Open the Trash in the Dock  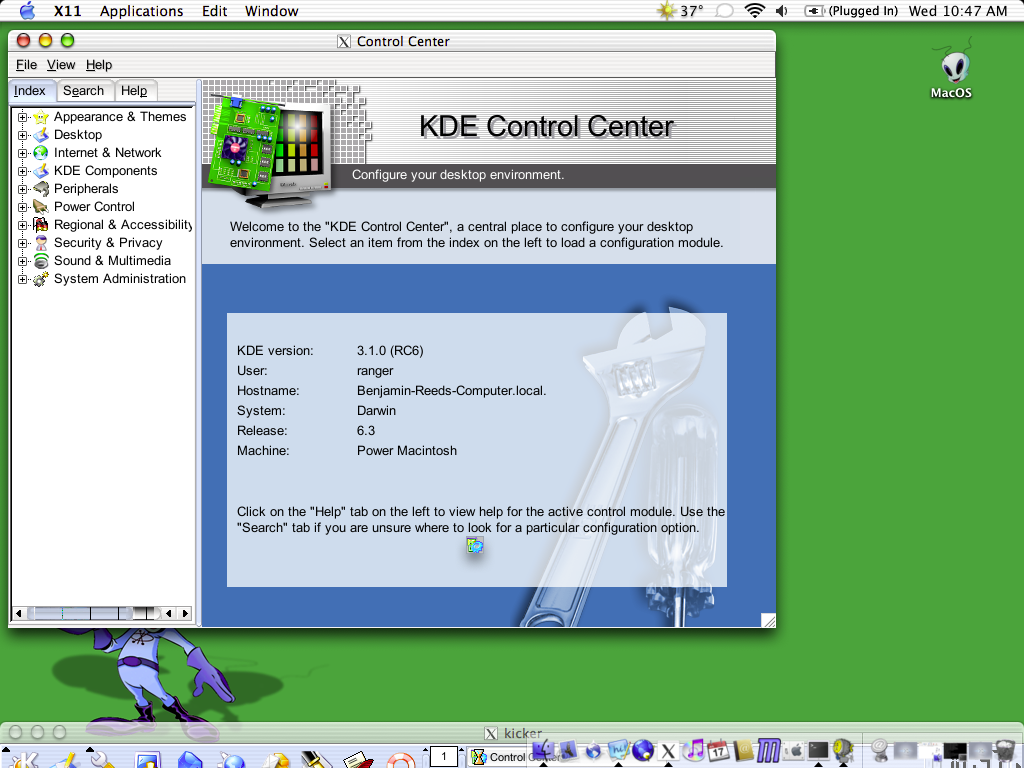click(x=1004, y=752)
